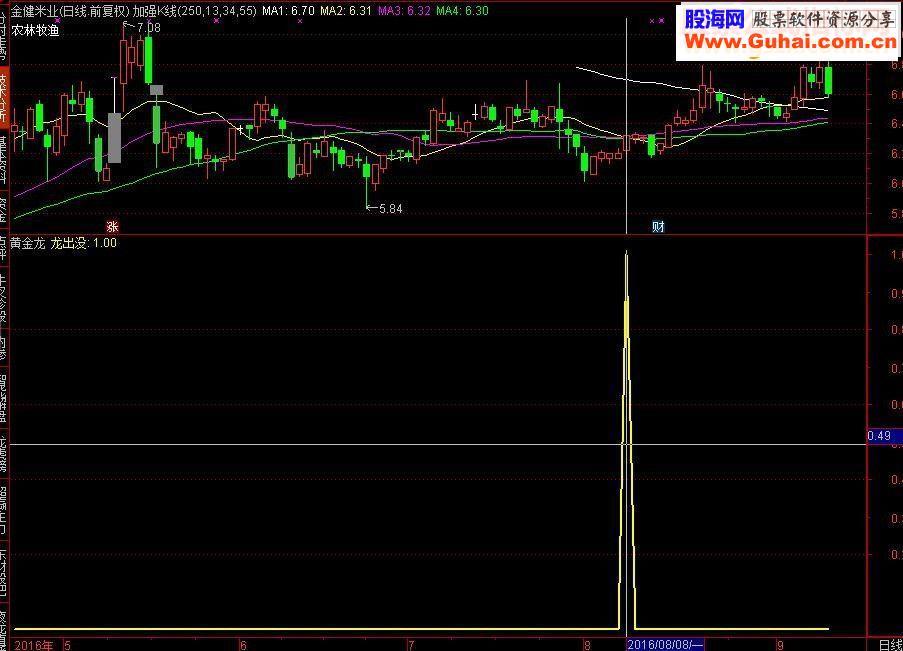Viewport: 903px width, 651px height.
Task: Select the MA1: 6.70 indicator label
Action: (x=288, y=10)
